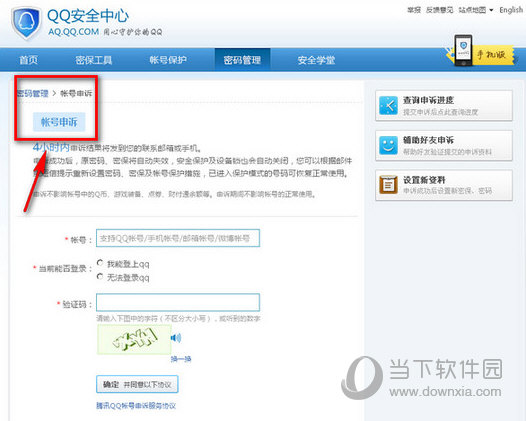
Task: Open the 密码管理 nav tab
Action: tap(242, 60)
